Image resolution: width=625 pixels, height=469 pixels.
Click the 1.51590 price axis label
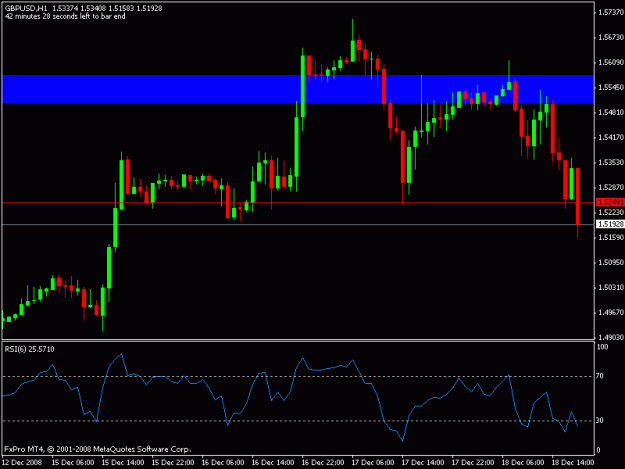[611, 237]
